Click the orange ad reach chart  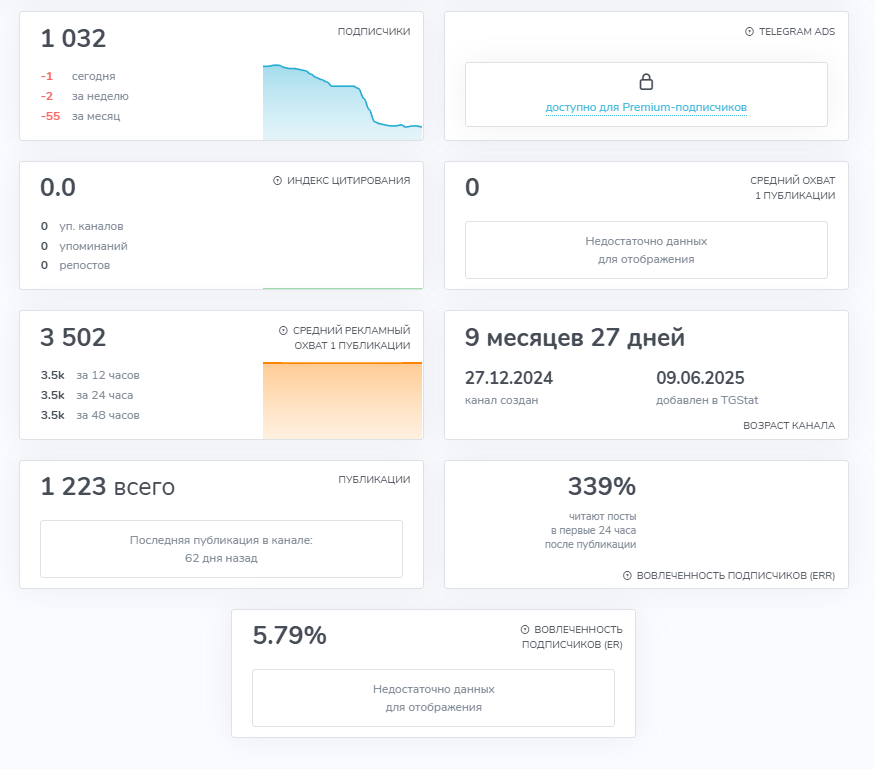click(x=341, y=400)
